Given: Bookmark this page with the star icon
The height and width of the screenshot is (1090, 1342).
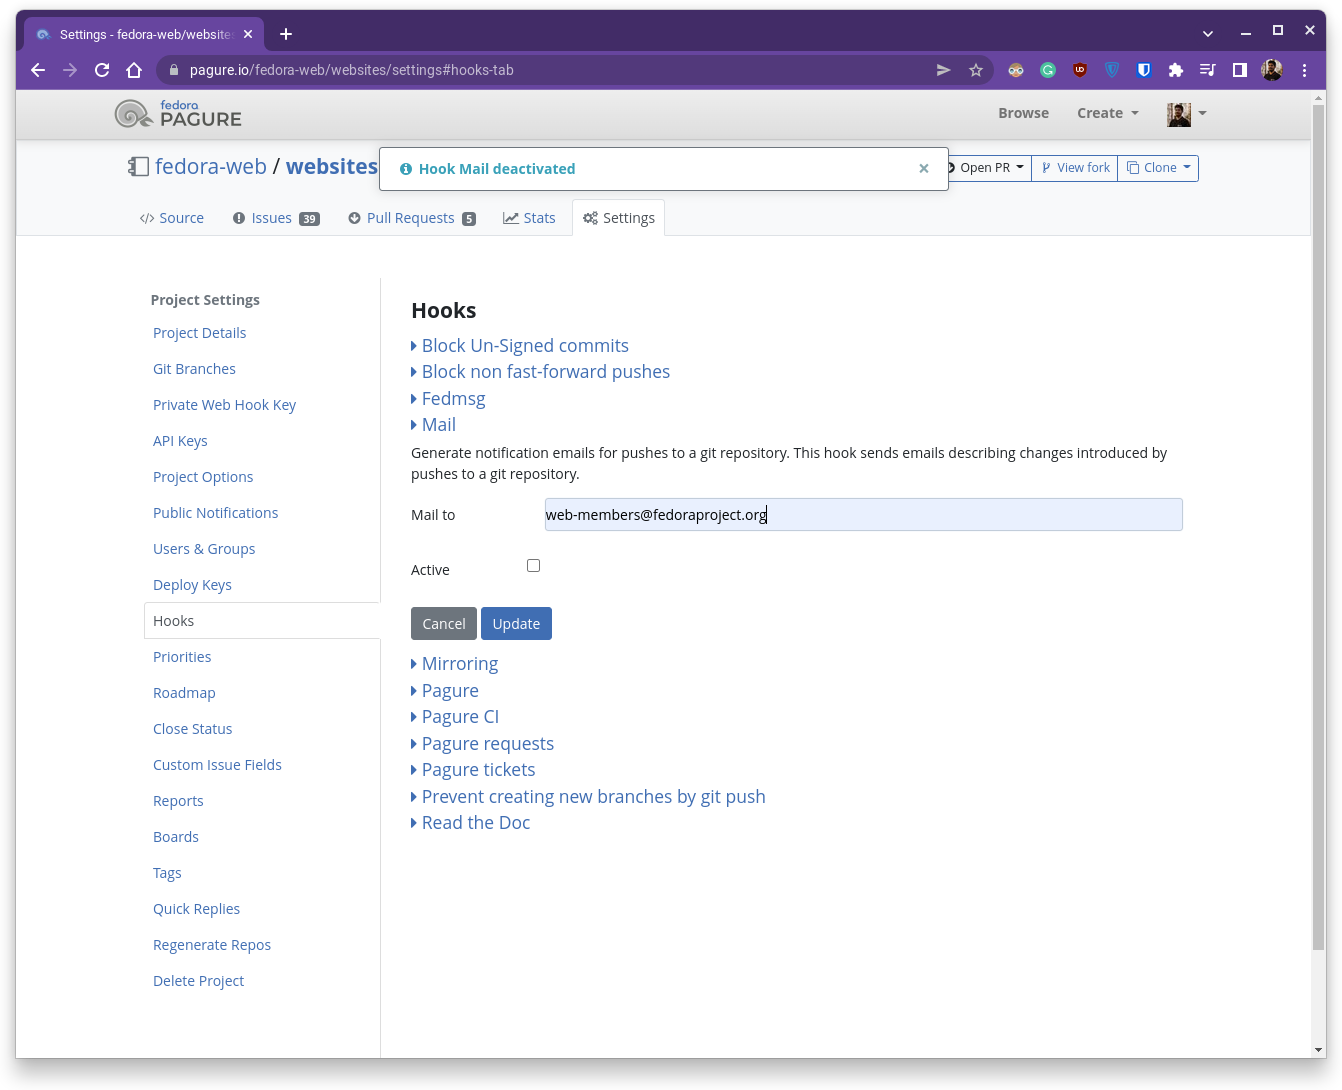Looking at the screenshot, I should tap(976, 70).
